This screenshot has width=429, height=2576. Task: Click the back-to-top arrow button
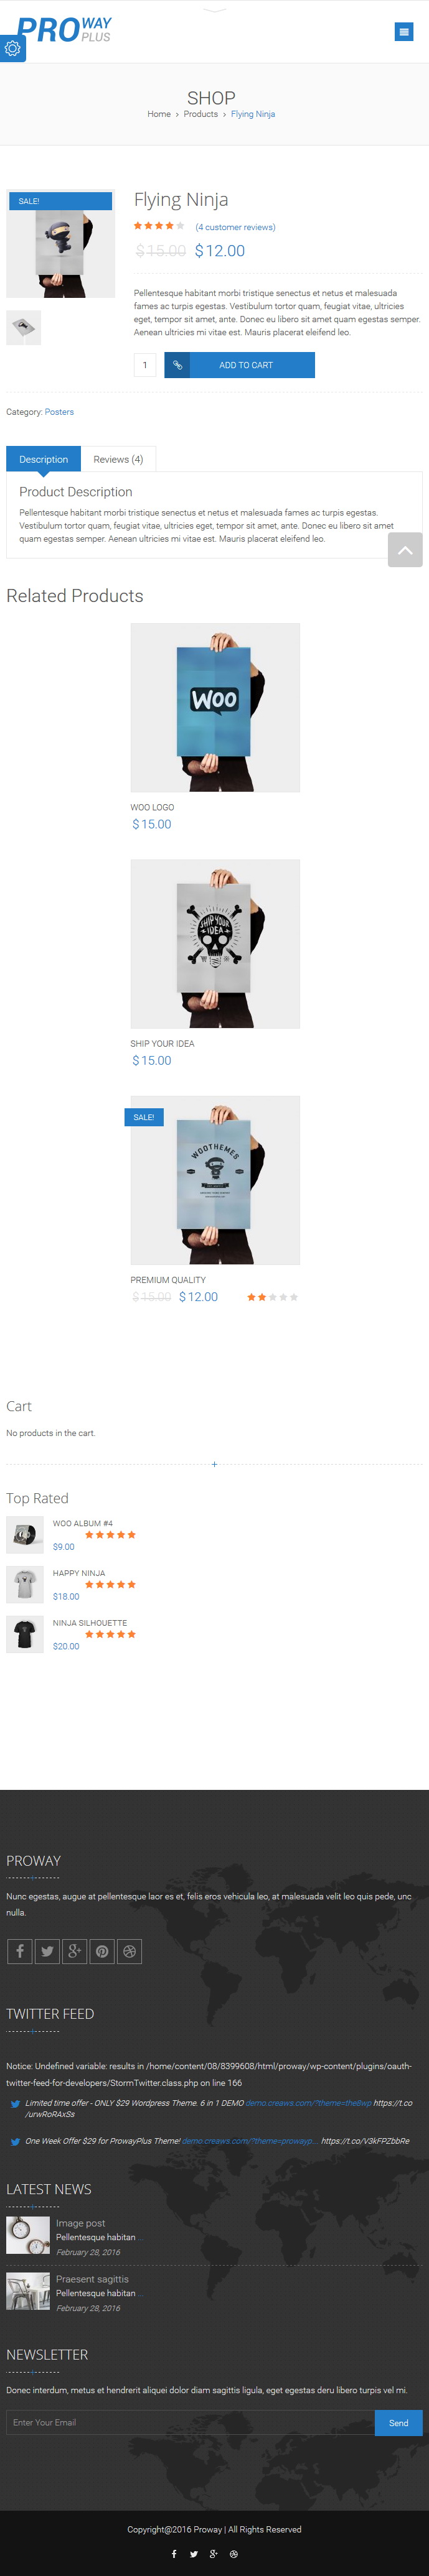(405, 550)
